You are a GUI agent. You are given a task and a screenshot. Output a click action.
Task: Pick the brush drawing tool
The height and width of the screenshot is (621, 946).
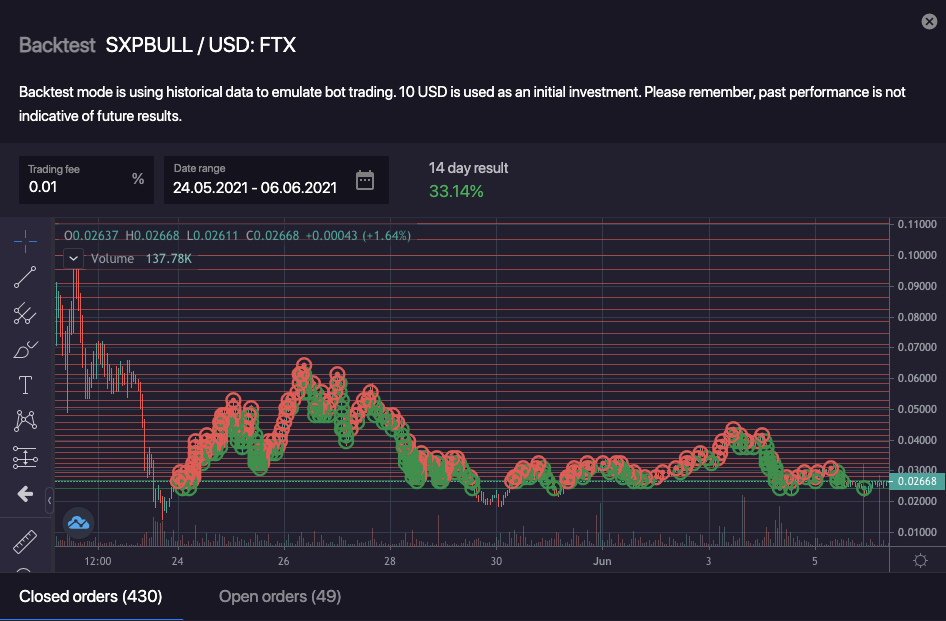pyautogui.click(x=25, y=350)
